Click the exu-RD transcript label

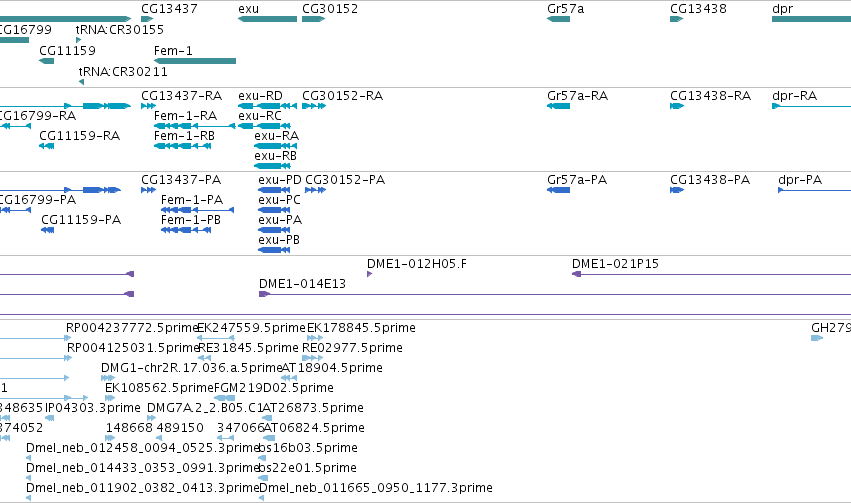261,96
